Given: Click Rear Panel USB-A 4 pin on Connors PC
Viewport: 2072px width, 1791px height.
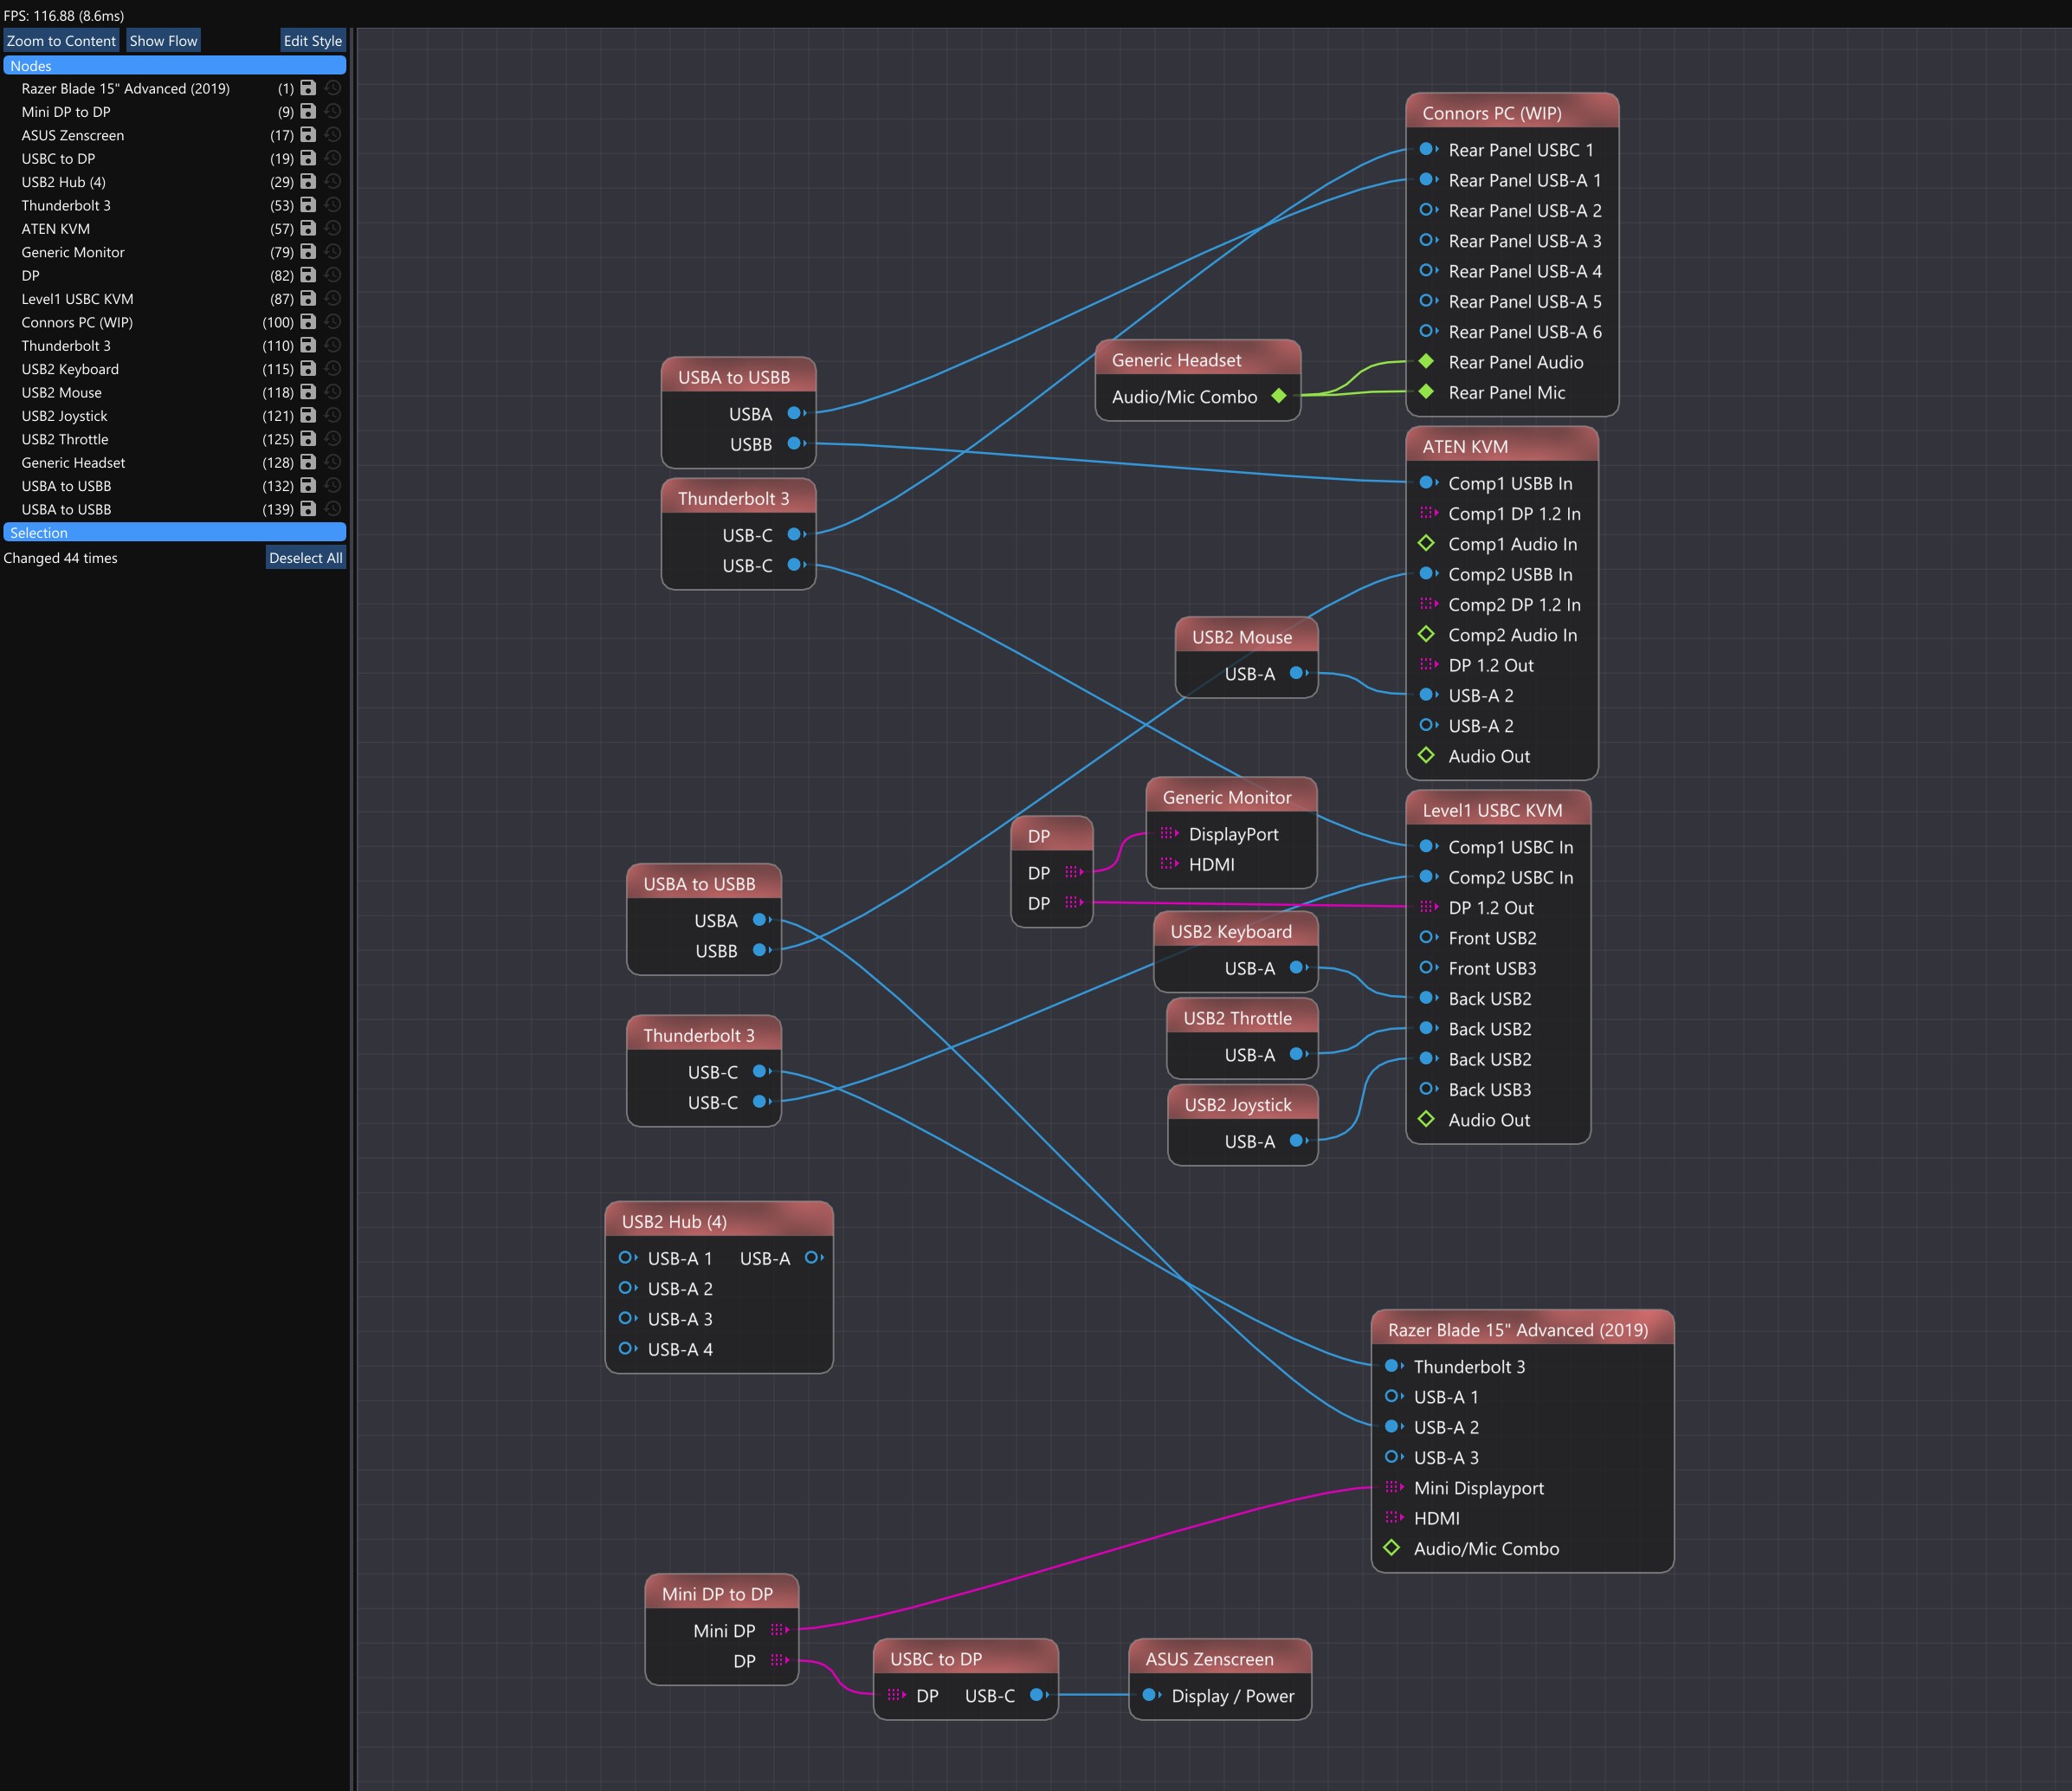Looking at the screenshot, I should tap(1428, 270).
